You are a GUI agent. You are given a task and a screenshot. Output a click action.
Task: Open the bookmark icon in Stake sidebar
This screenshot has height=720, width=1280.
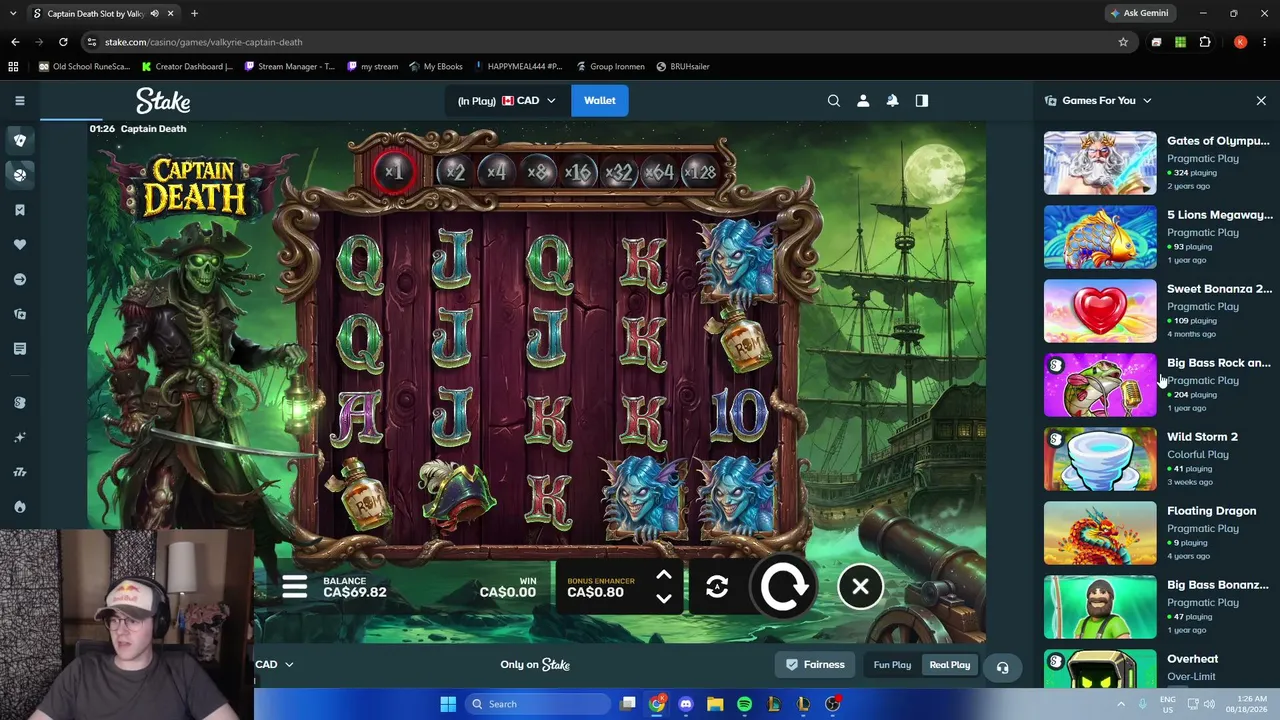coord(20,210)
